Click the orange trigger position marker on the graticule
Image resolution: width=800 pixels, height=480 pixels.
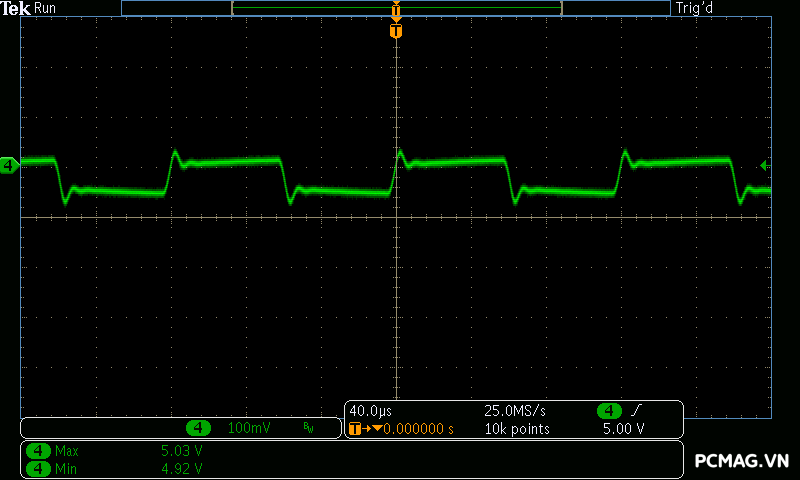396,31
